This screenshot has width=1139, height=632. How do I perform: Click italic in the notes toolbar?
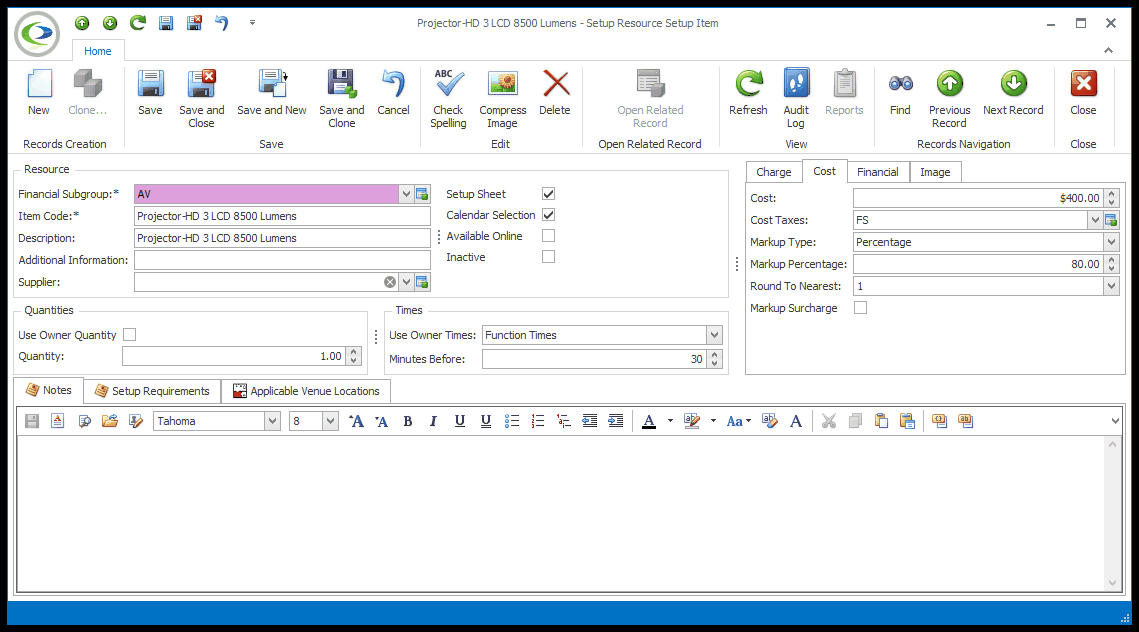(434, 421)
